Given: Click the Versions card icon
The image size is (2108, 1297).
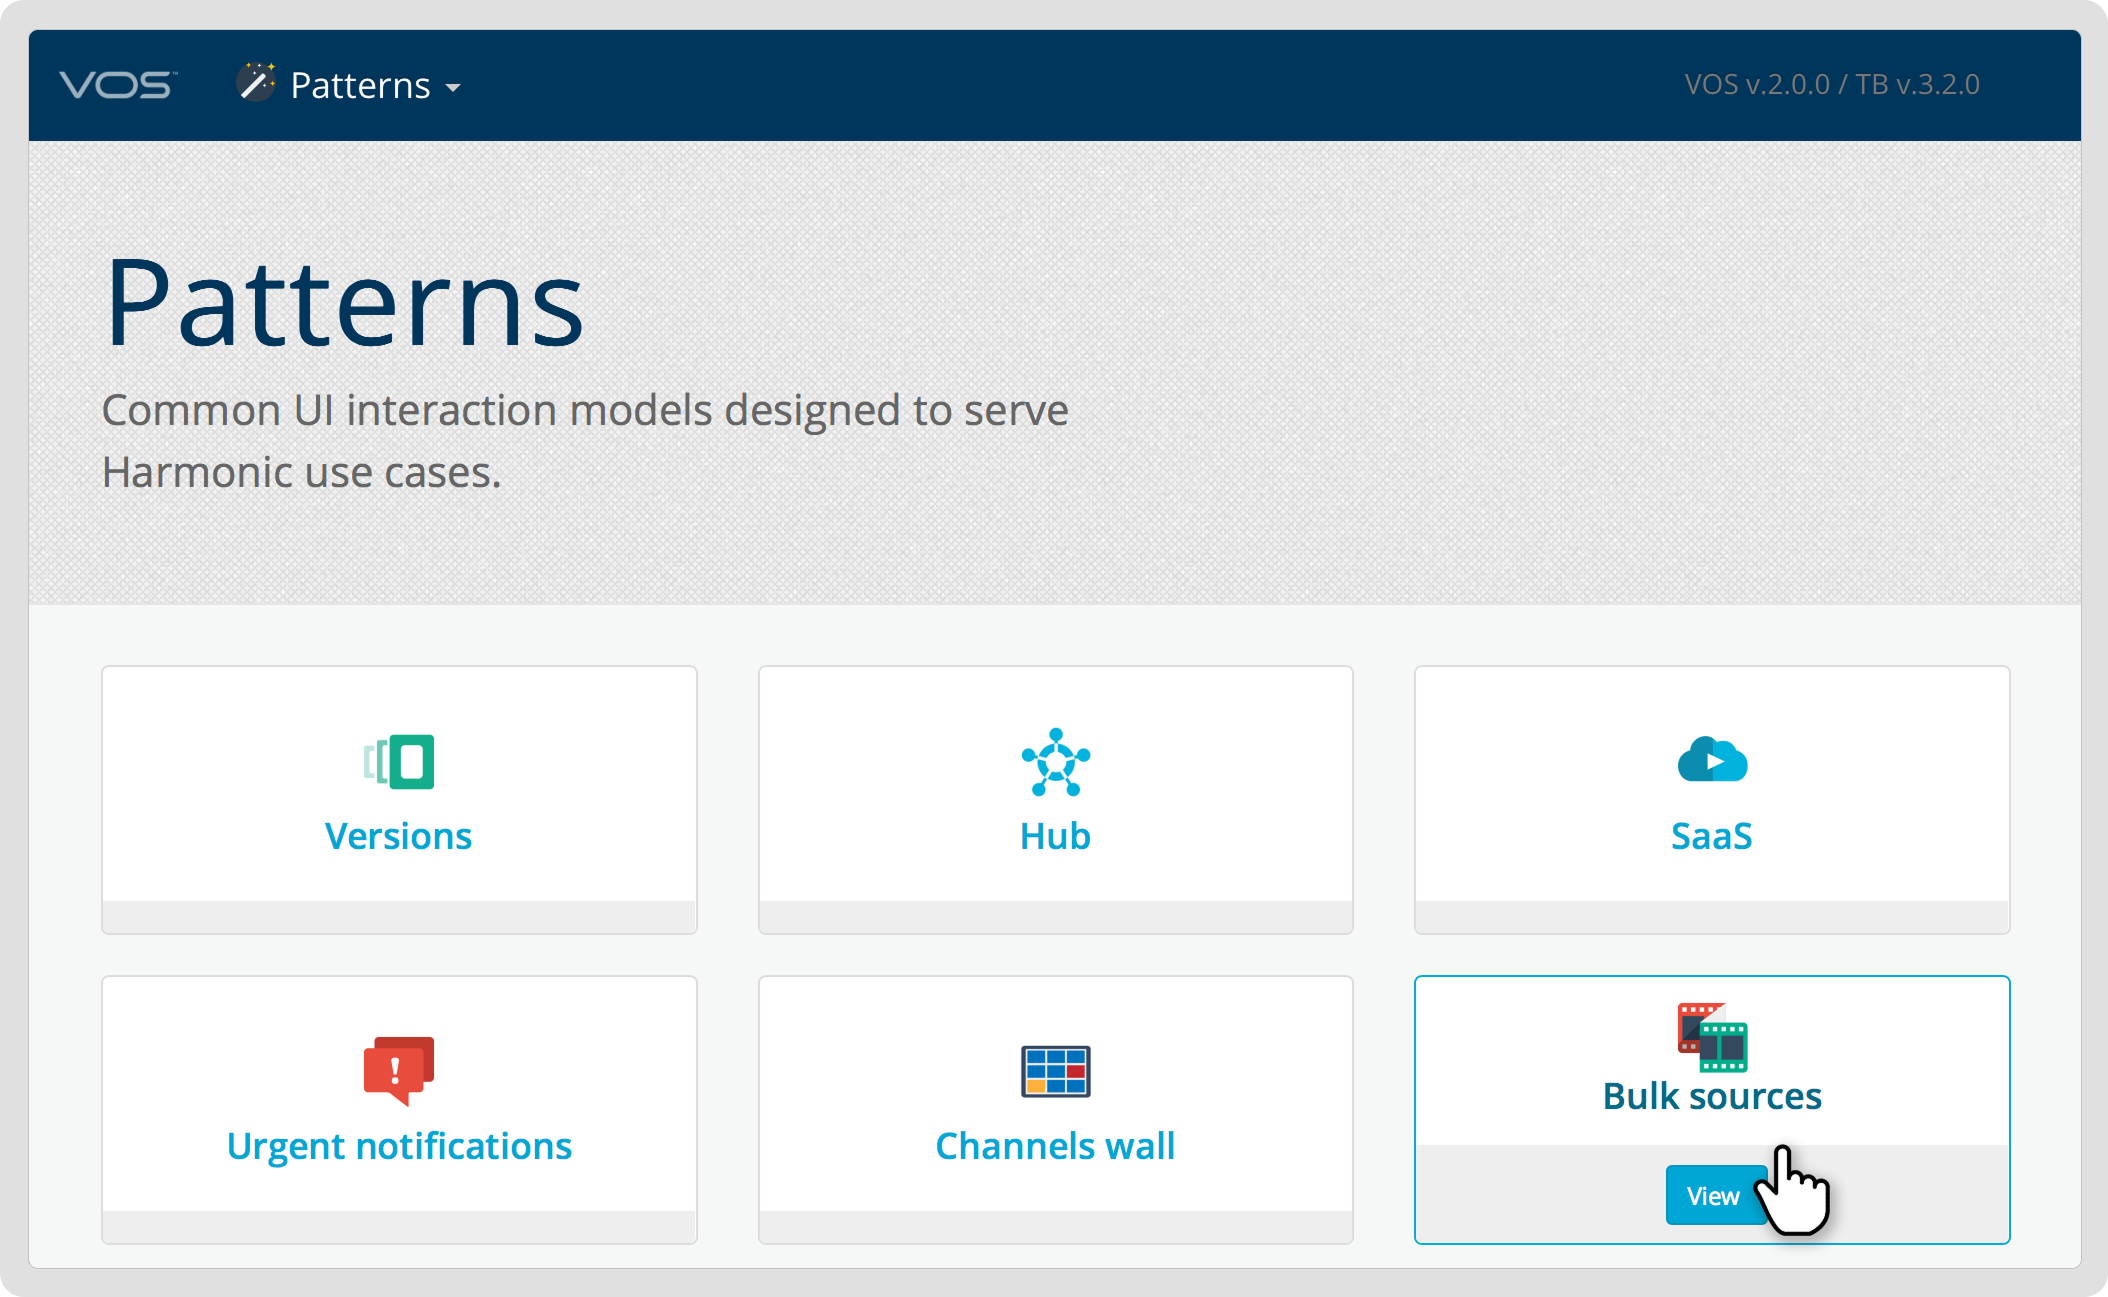Looking at the screenshot, I should [399, 762].
